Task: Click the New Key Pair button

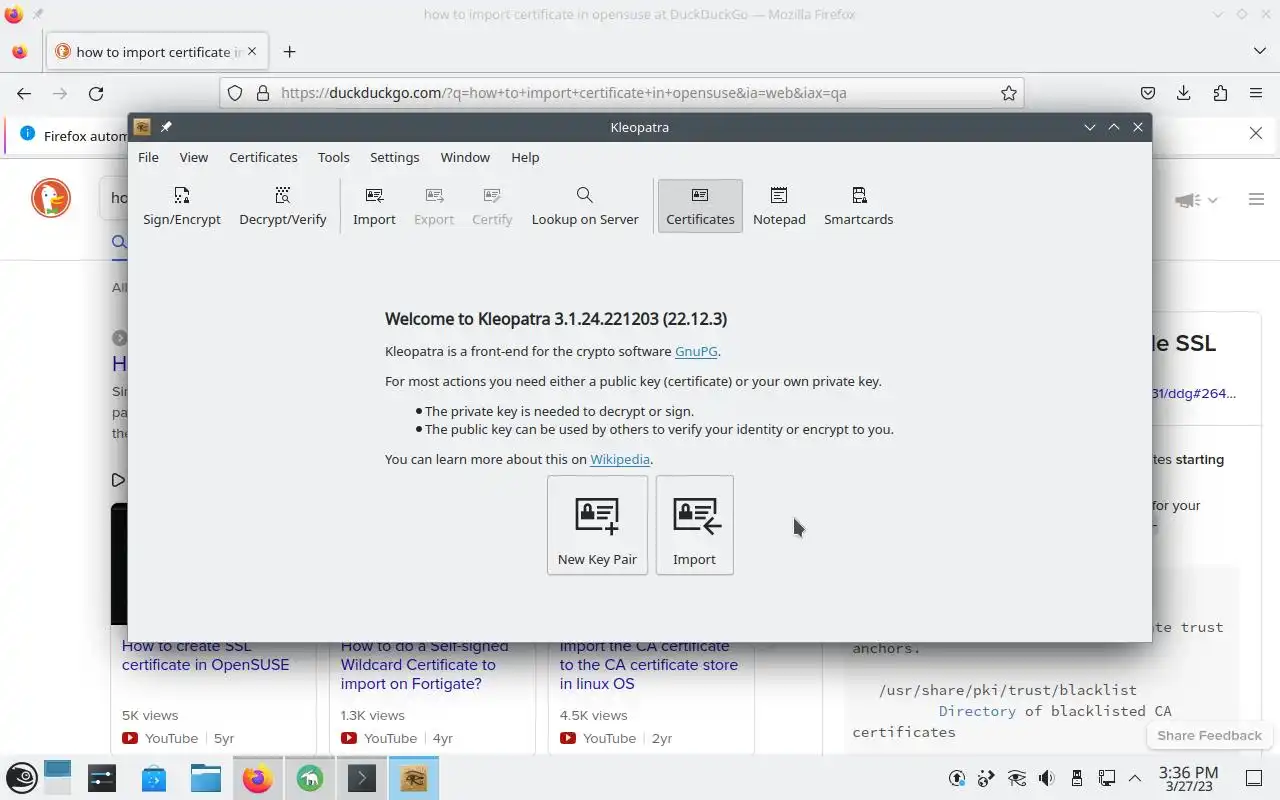Action: point(597,525)
